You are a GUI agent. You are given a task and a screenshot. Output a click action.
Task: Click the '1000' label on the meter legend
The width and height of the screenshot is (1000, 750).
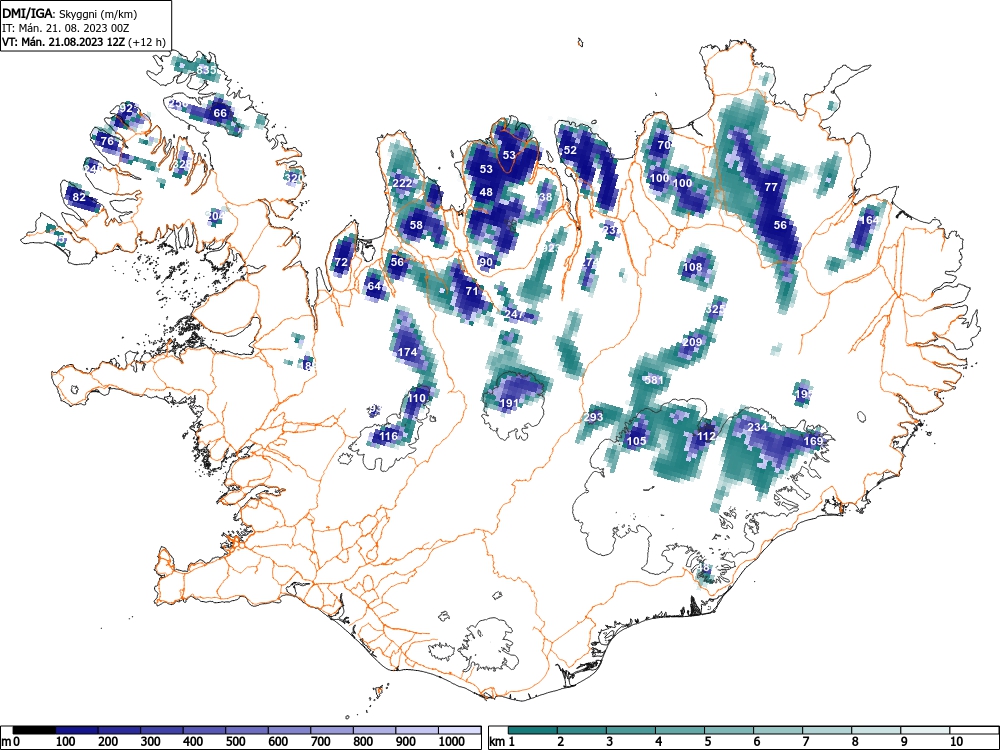click(x=452, y=741)
